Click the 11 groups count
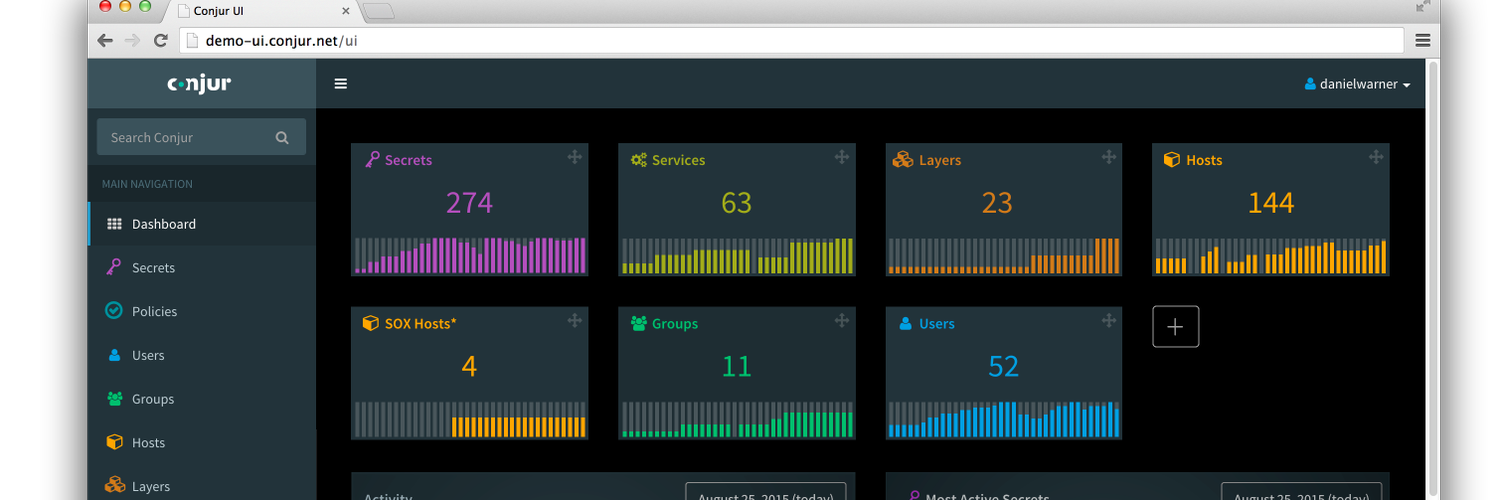The image size is (1500, 500). coord(736,367)
